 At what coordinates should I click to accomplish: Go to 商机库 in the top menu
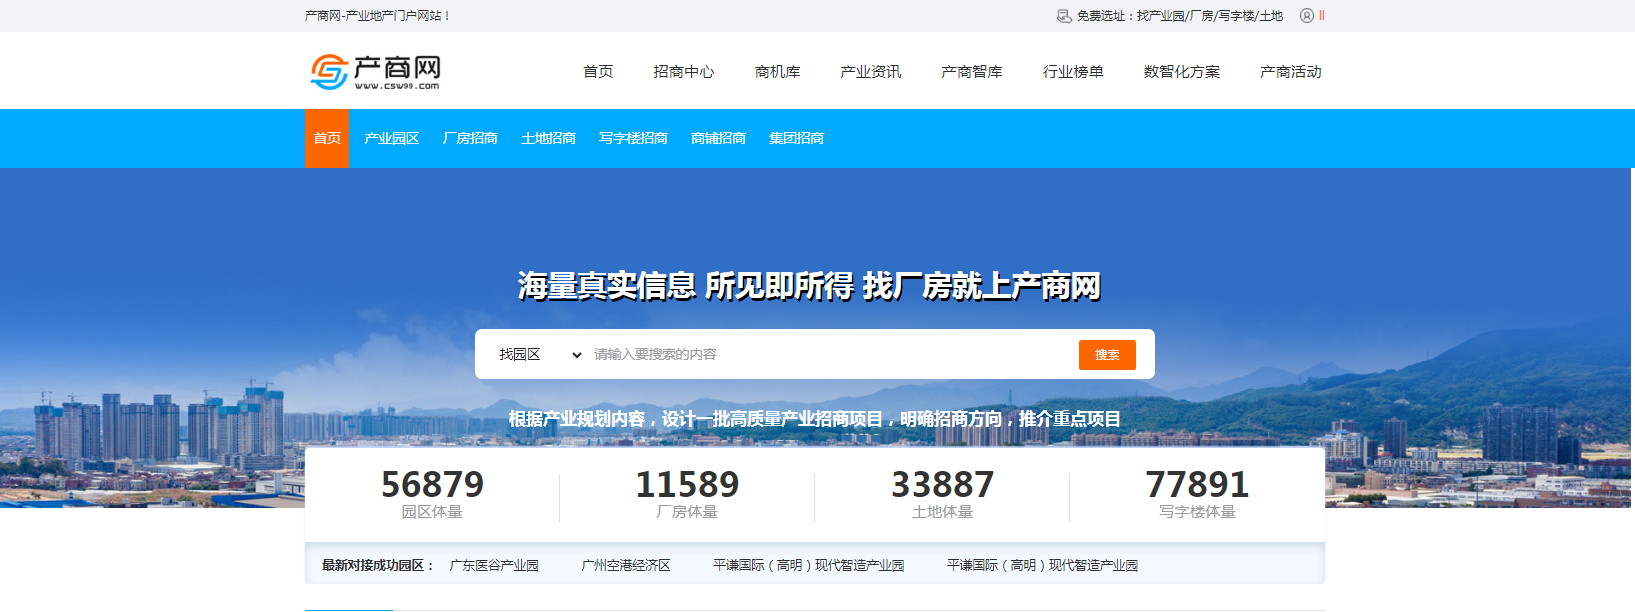[777, 72]
